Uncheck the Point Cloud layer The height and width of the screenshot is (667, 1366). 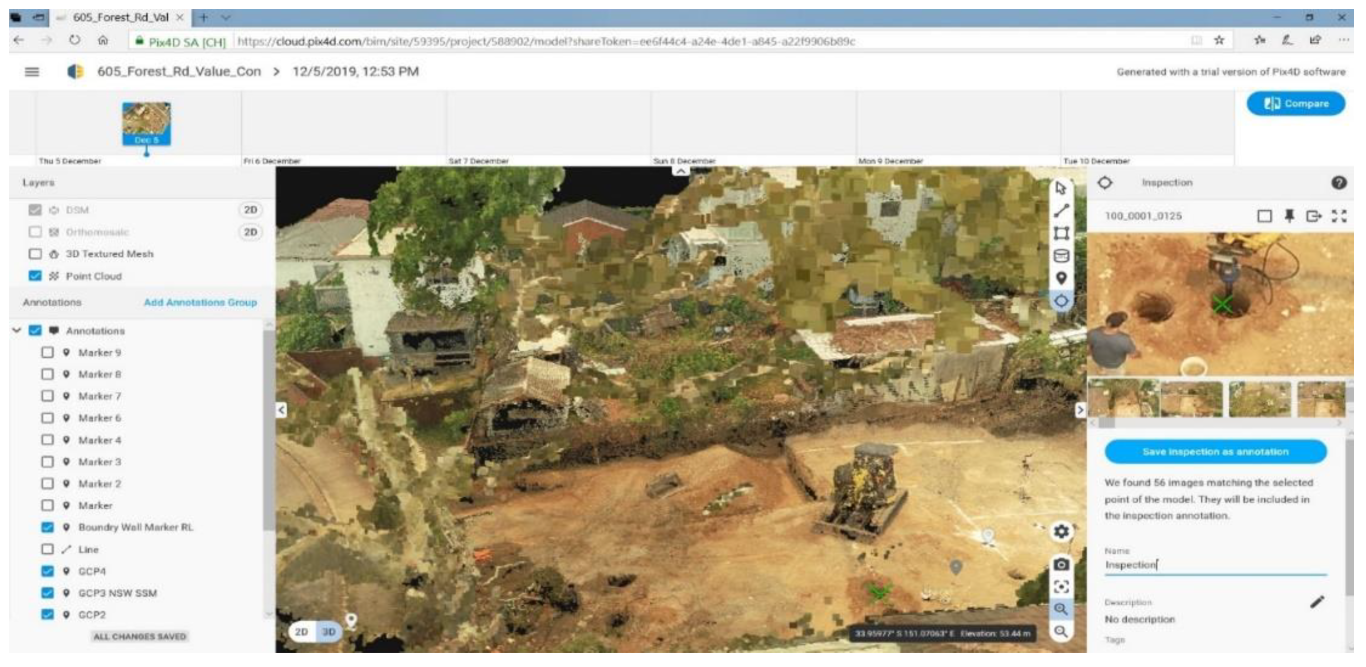(36, 276)
